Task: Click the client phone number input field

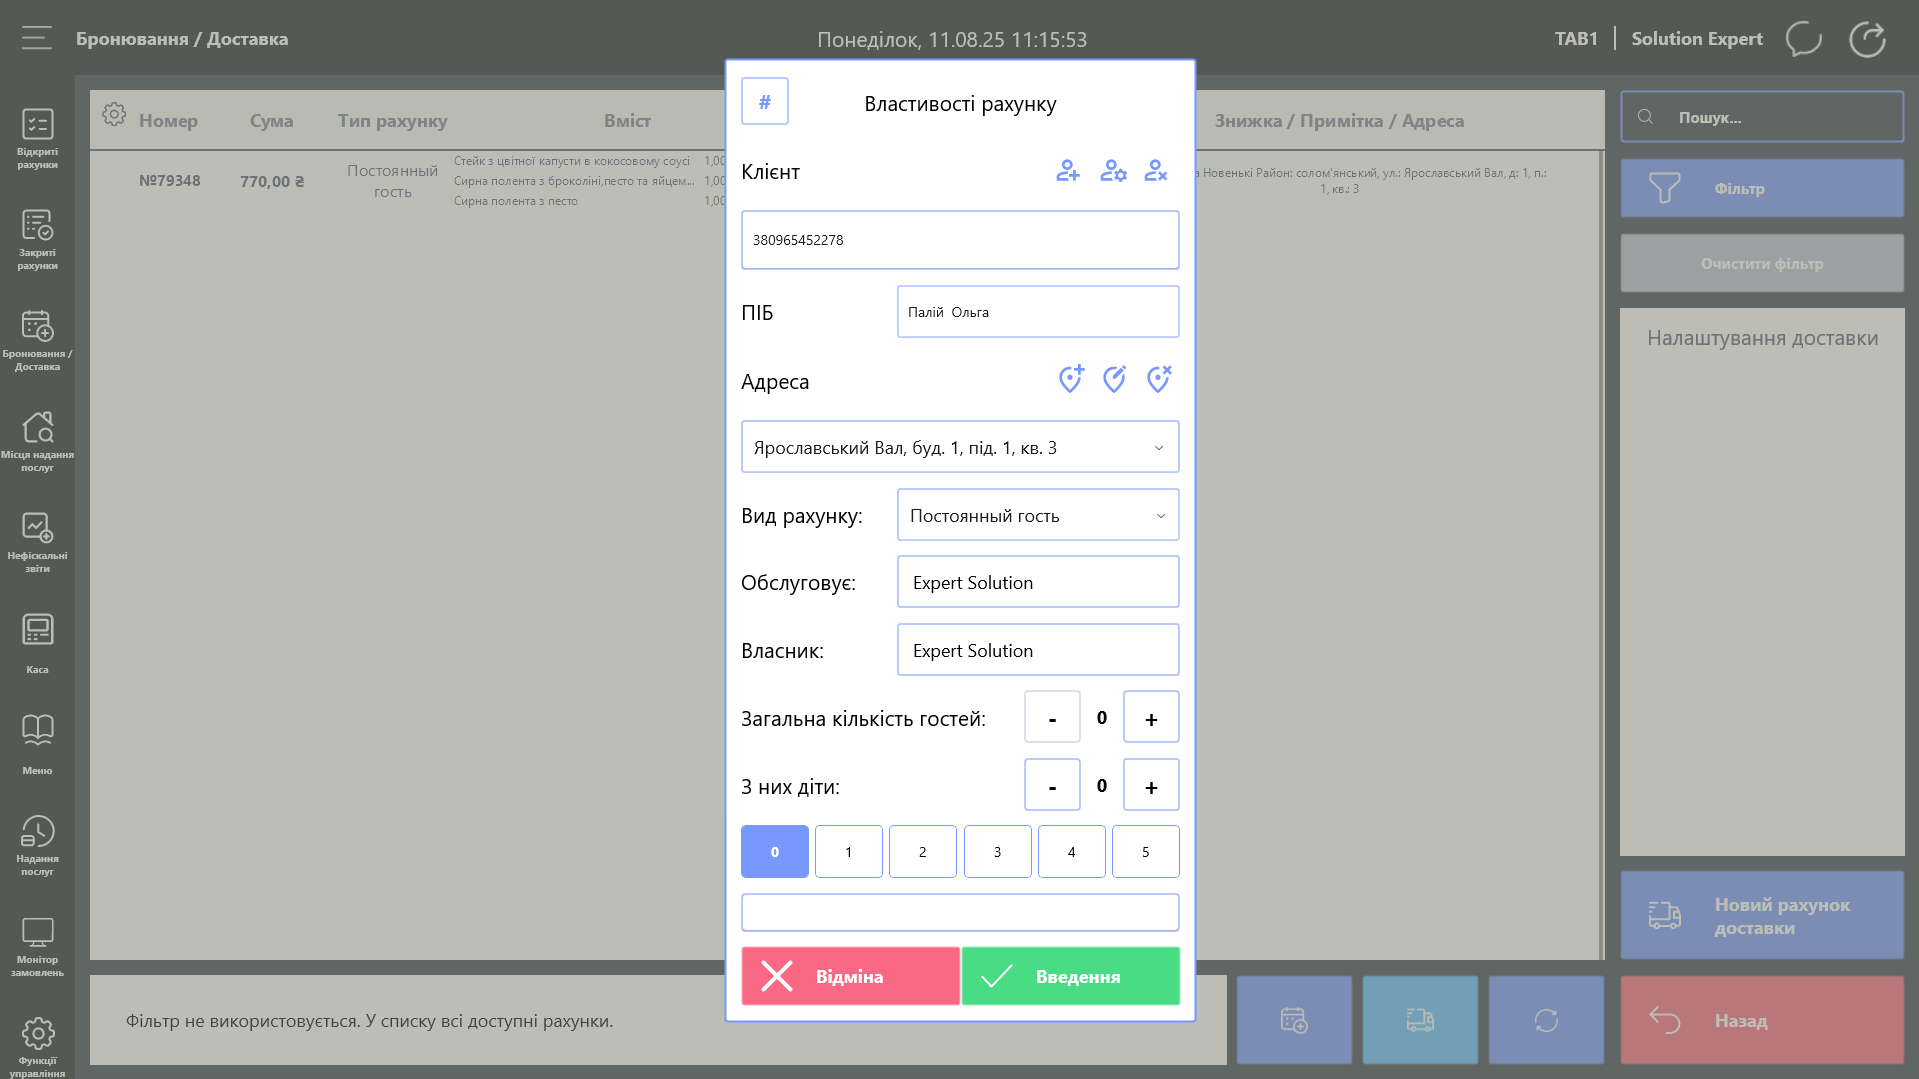Action: tap(959, 240)
